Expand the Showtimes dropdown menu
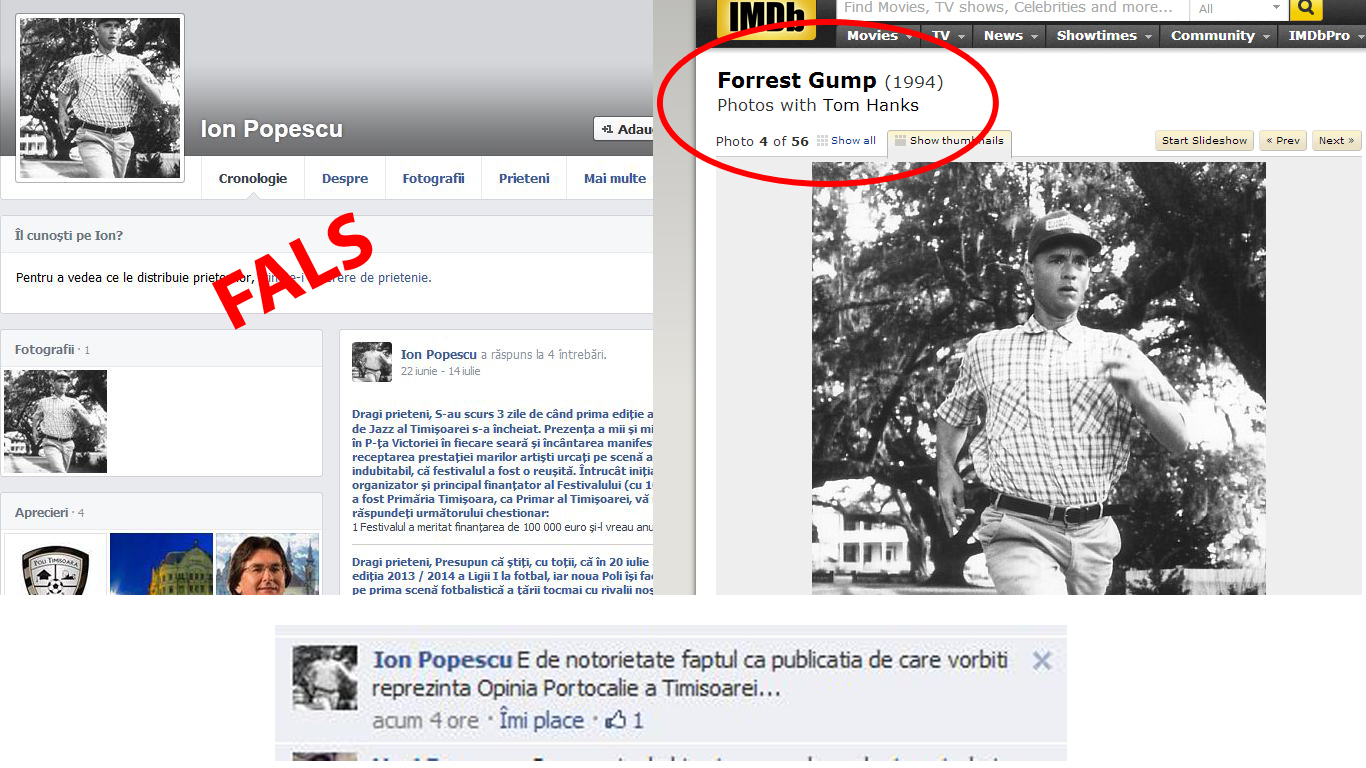This screenshot has height=768, width=1366. [x=1104, y=35]
